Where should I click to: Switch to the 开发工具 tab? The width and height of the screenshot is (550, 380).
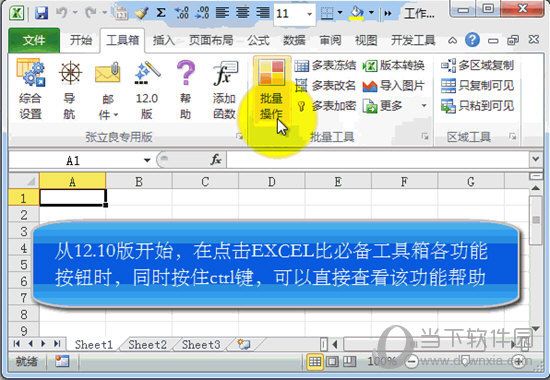[x=413, y=40]
